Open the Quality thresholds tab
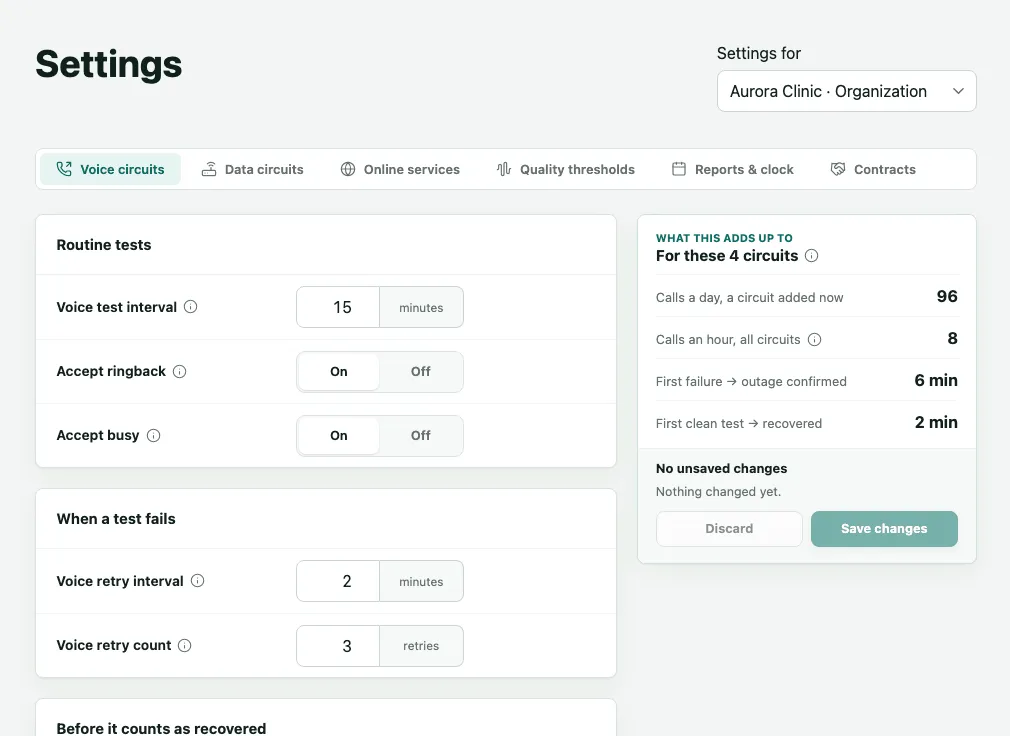 pyautogui.click(x=566, y=169)
